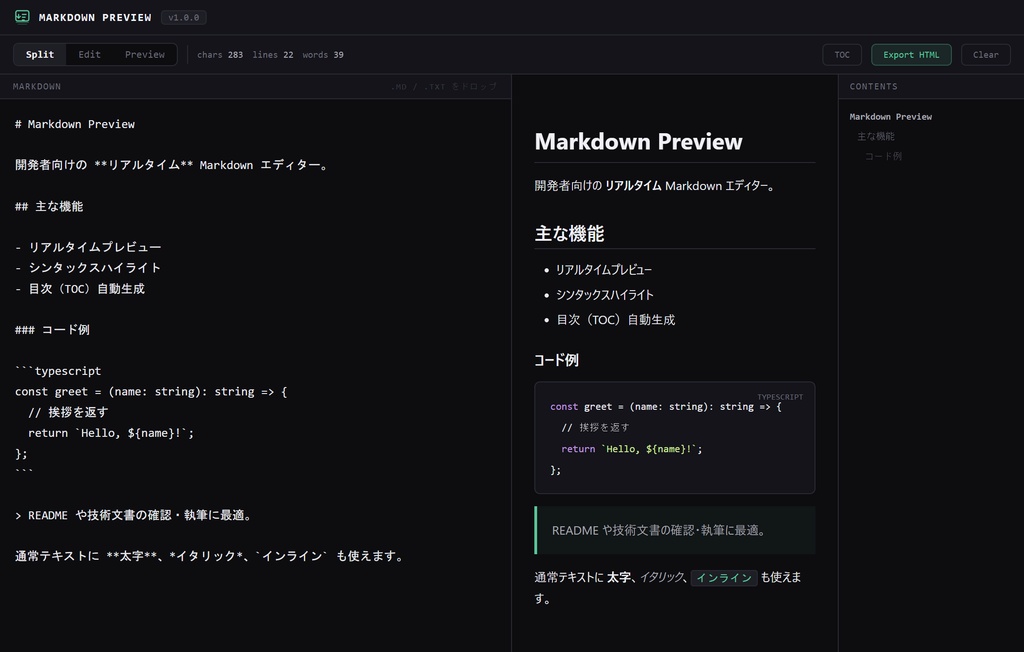Viewport: 1024px width, 652px height.
Task: Switch to Split view mode
Action: (x=40, y=55)
